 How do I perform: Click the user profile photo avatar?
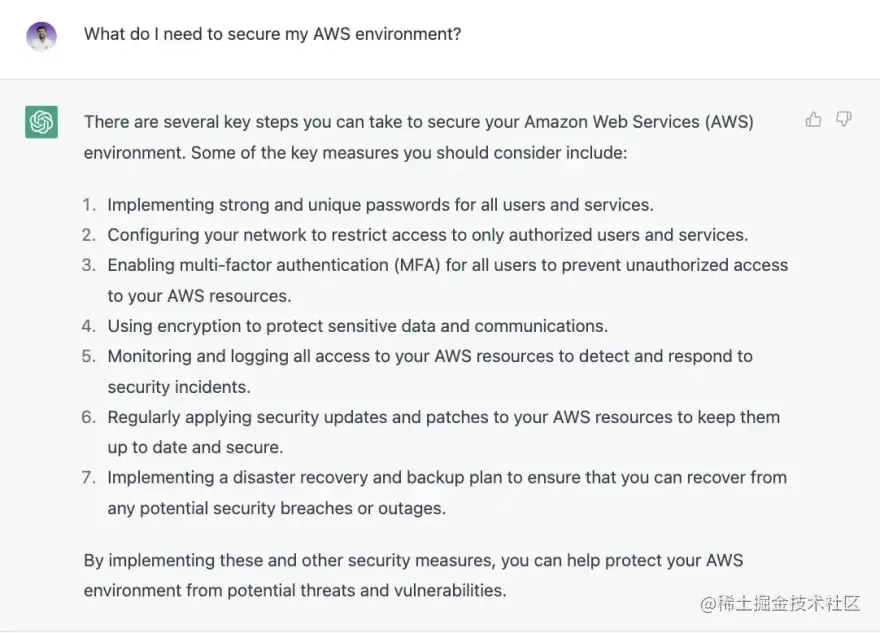click(41, 36)
